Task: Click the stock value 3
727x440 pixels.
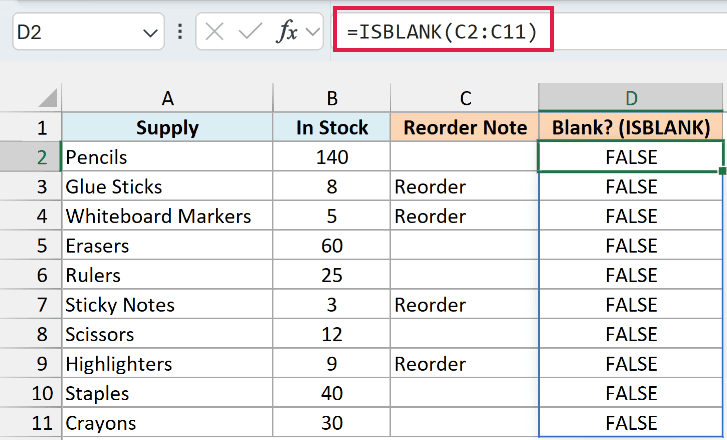Action: [332, 305]
